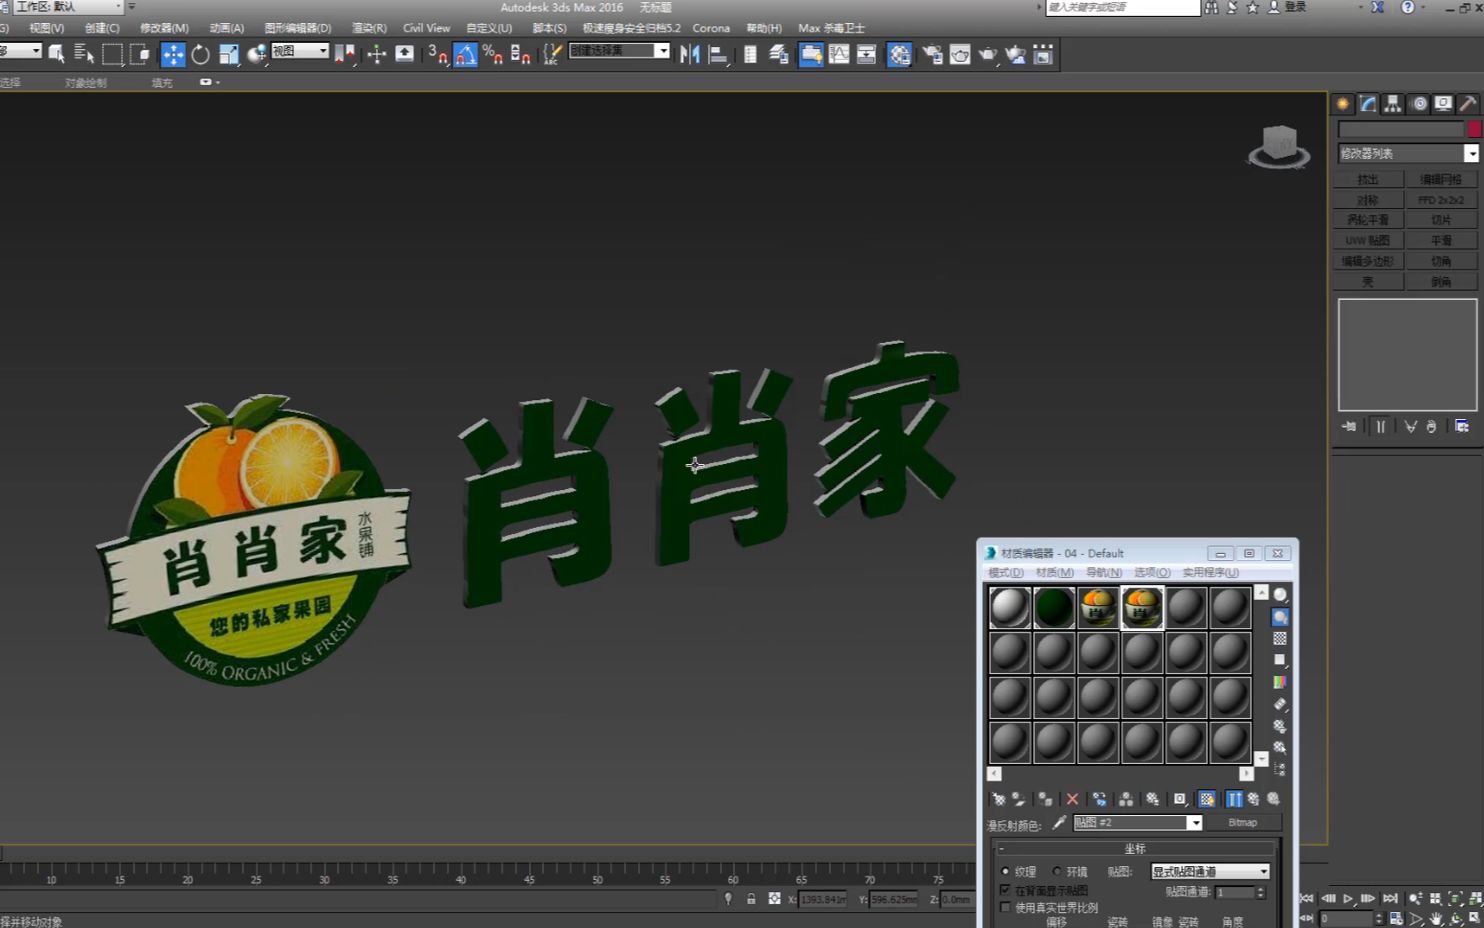The height and width of the screenshot is (928, 1484).
Task: Click the Select by Name icon
Action: point(84,55)
